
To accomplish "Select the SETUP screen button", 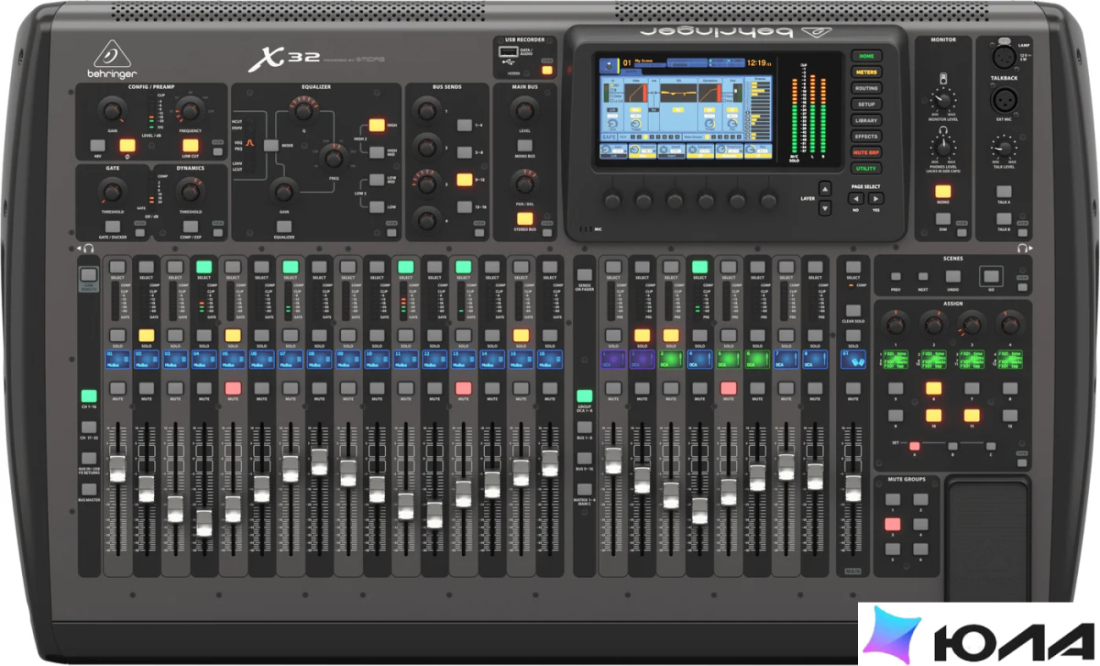I will [866, 105].
